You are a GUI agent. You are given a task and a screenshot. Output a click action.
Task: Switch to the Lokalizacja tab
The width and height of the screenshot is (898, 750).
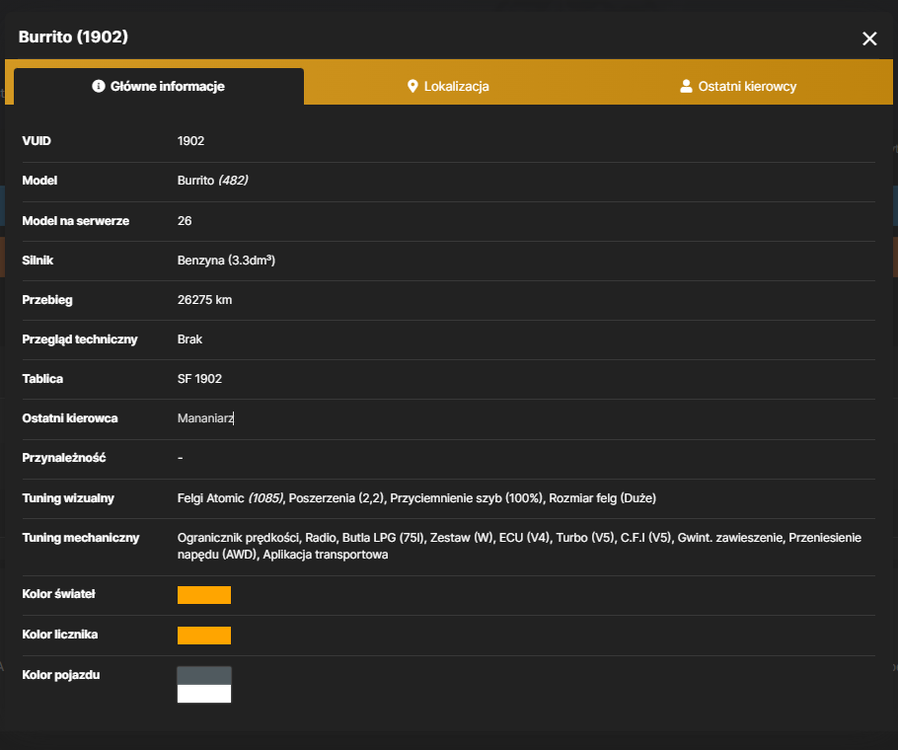pos(448,86)
